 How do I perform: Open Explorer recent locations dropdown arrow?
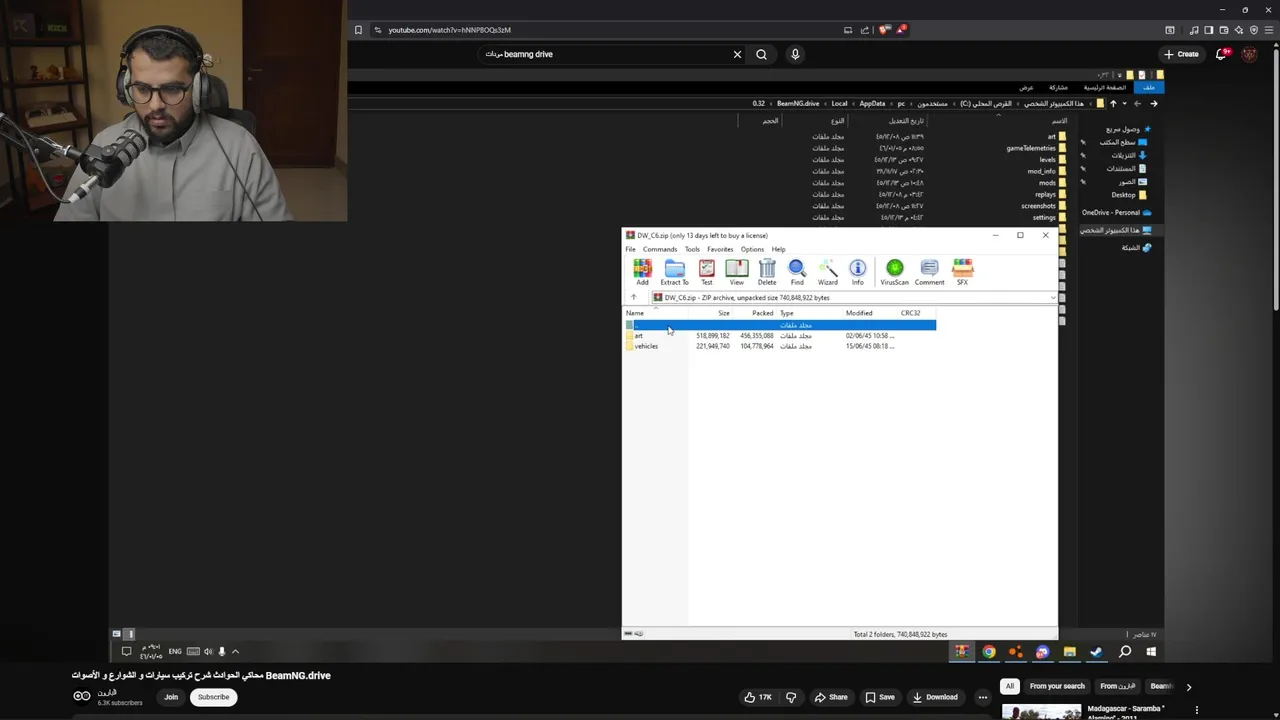(1124, 103)
